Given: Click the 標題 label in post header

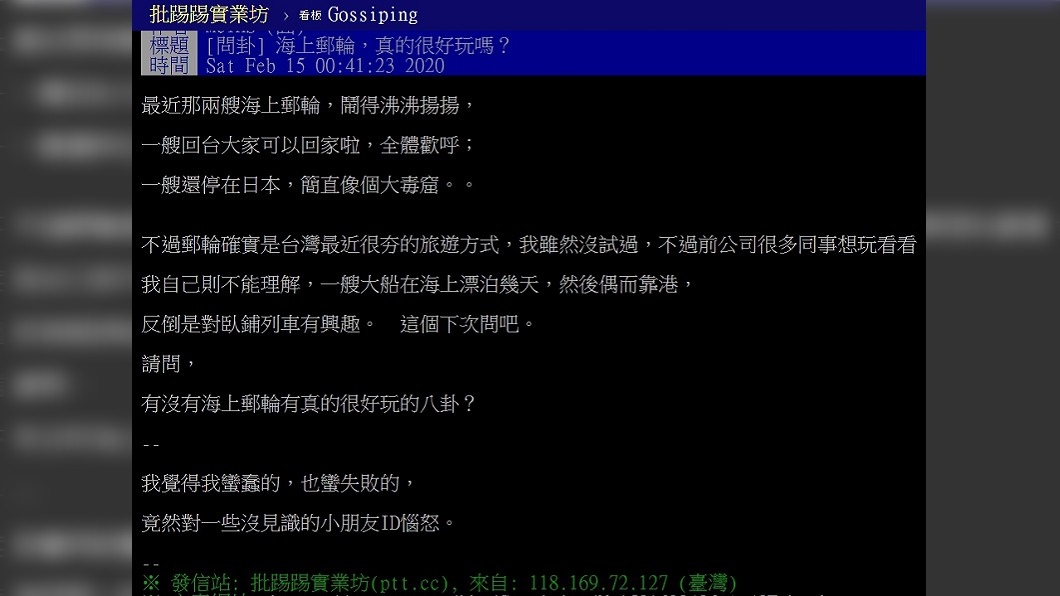Looking at the screenshot, I should [169, 45].
